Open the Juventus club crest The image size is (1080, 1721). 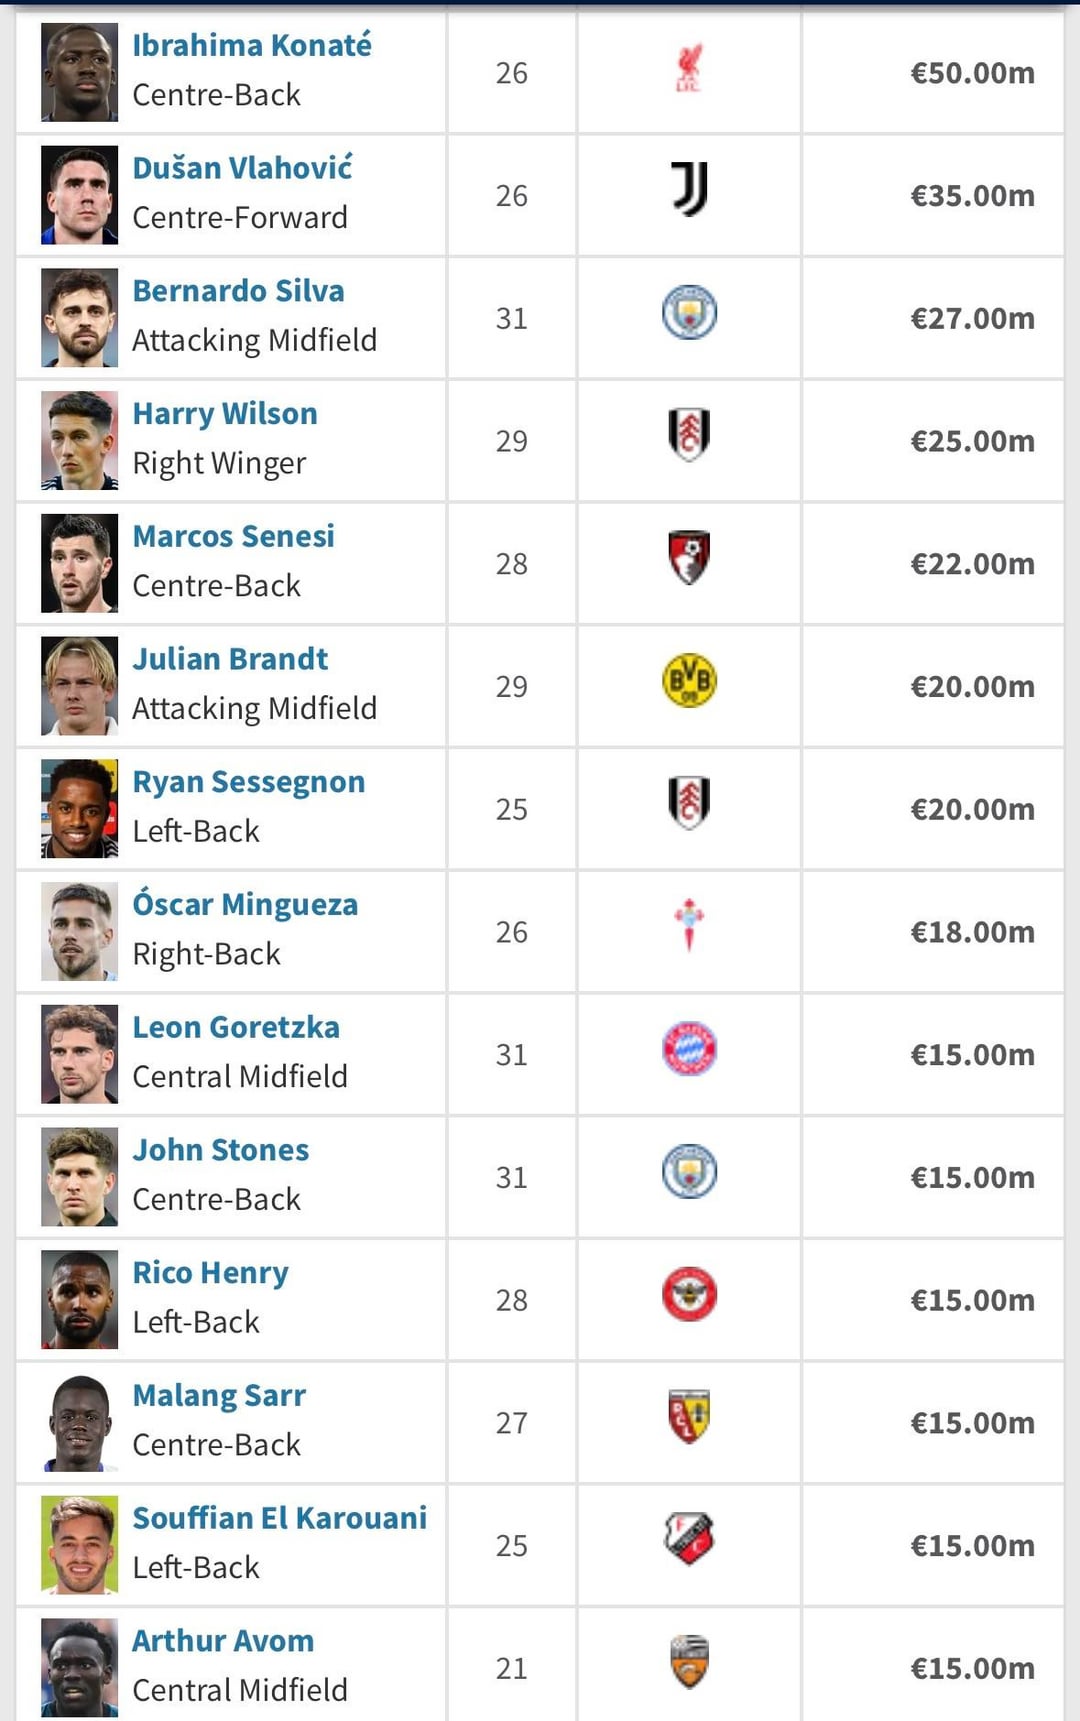coord(689,191)
